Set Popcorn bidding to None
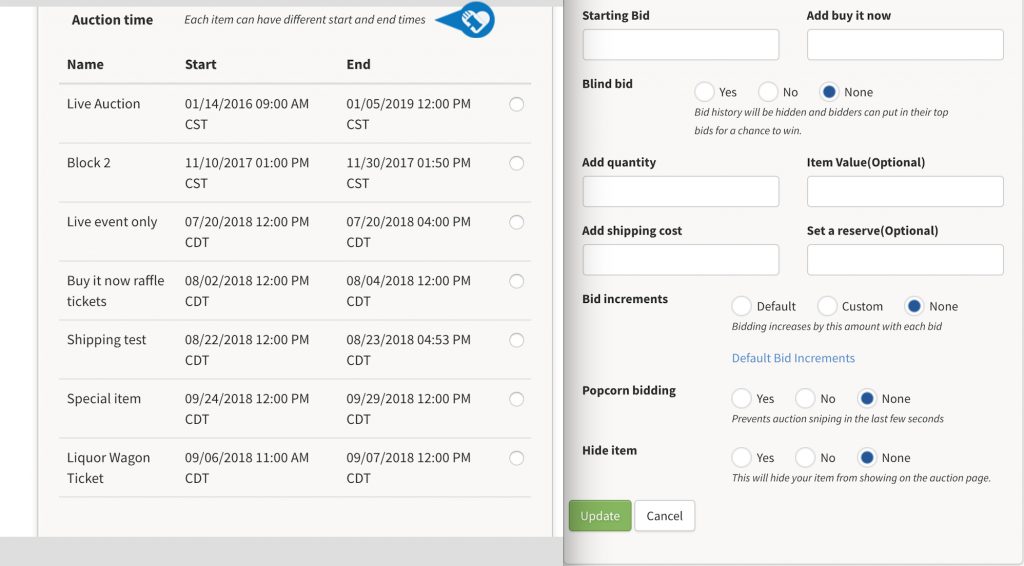Viewport: 1024px width, 566px height. pos(867,398)
